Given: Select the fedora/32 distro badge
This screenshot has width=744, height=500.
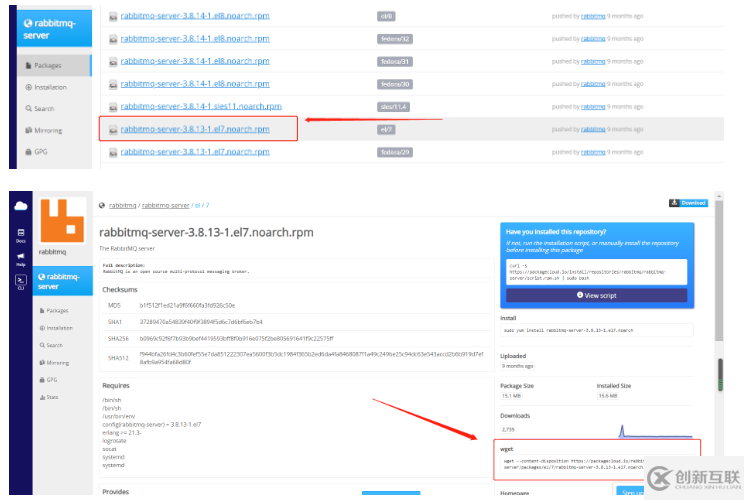Looking at the screenshot, I should tap(395, 39).
